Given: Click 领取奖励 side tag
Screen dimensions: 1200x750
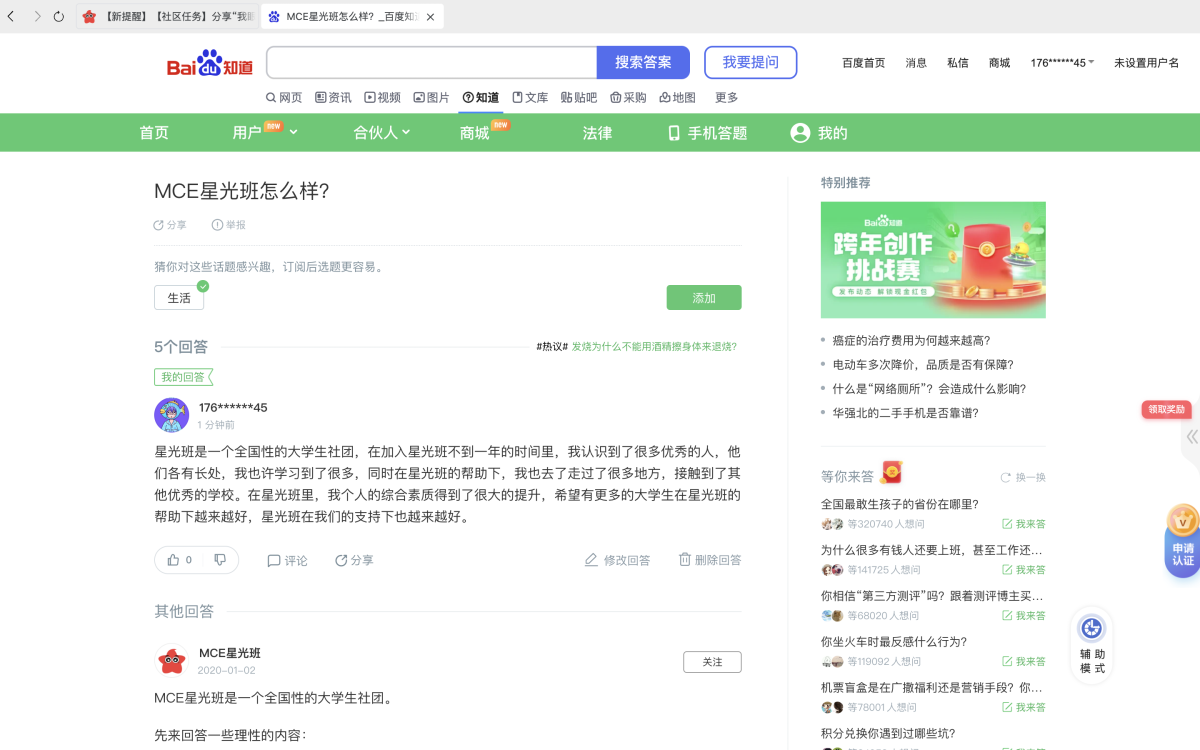Looking at the screenshot, I should [1166, 409].
